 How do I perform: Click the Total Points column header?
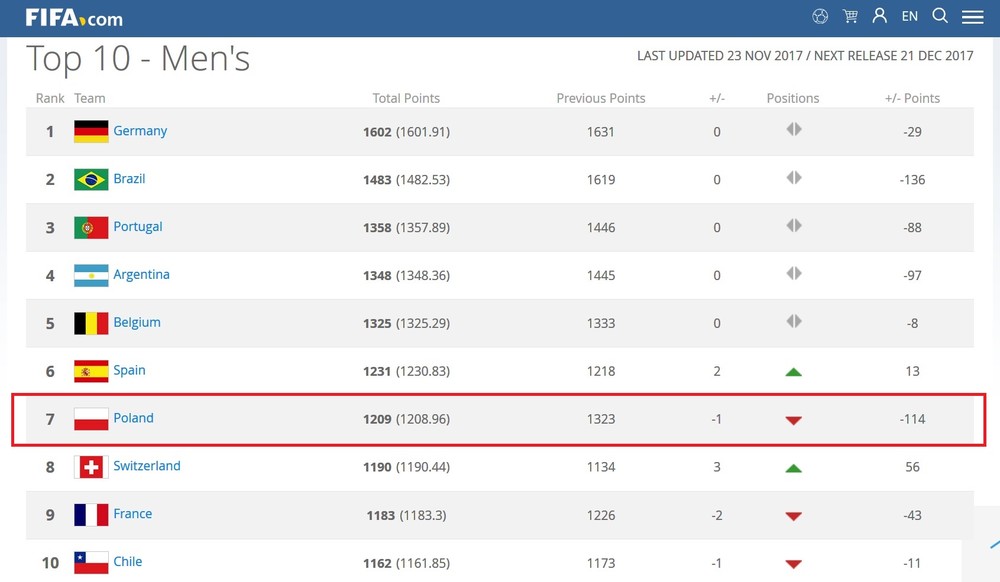point(406,98)
